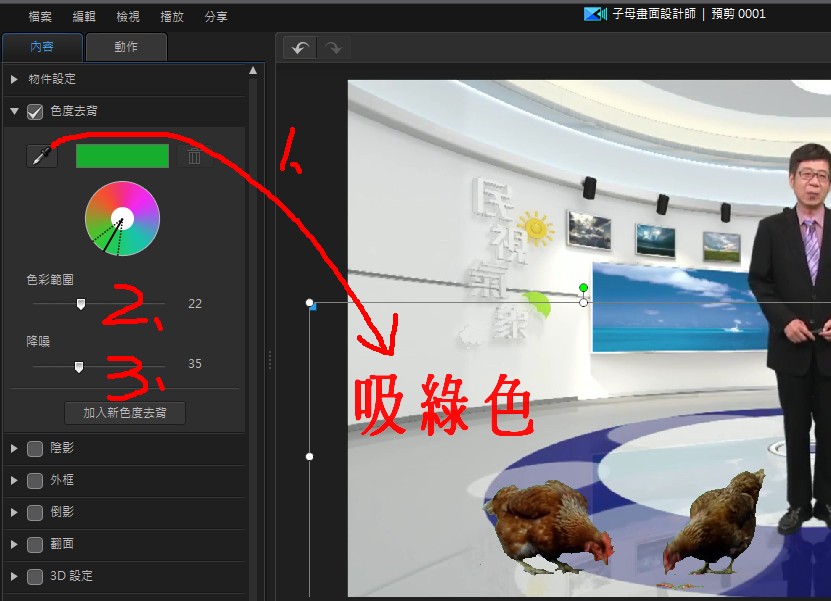This screenshot has height=601, width=831.
Task: Open the 檔案 menu
Action: click(x=40, y=17)
